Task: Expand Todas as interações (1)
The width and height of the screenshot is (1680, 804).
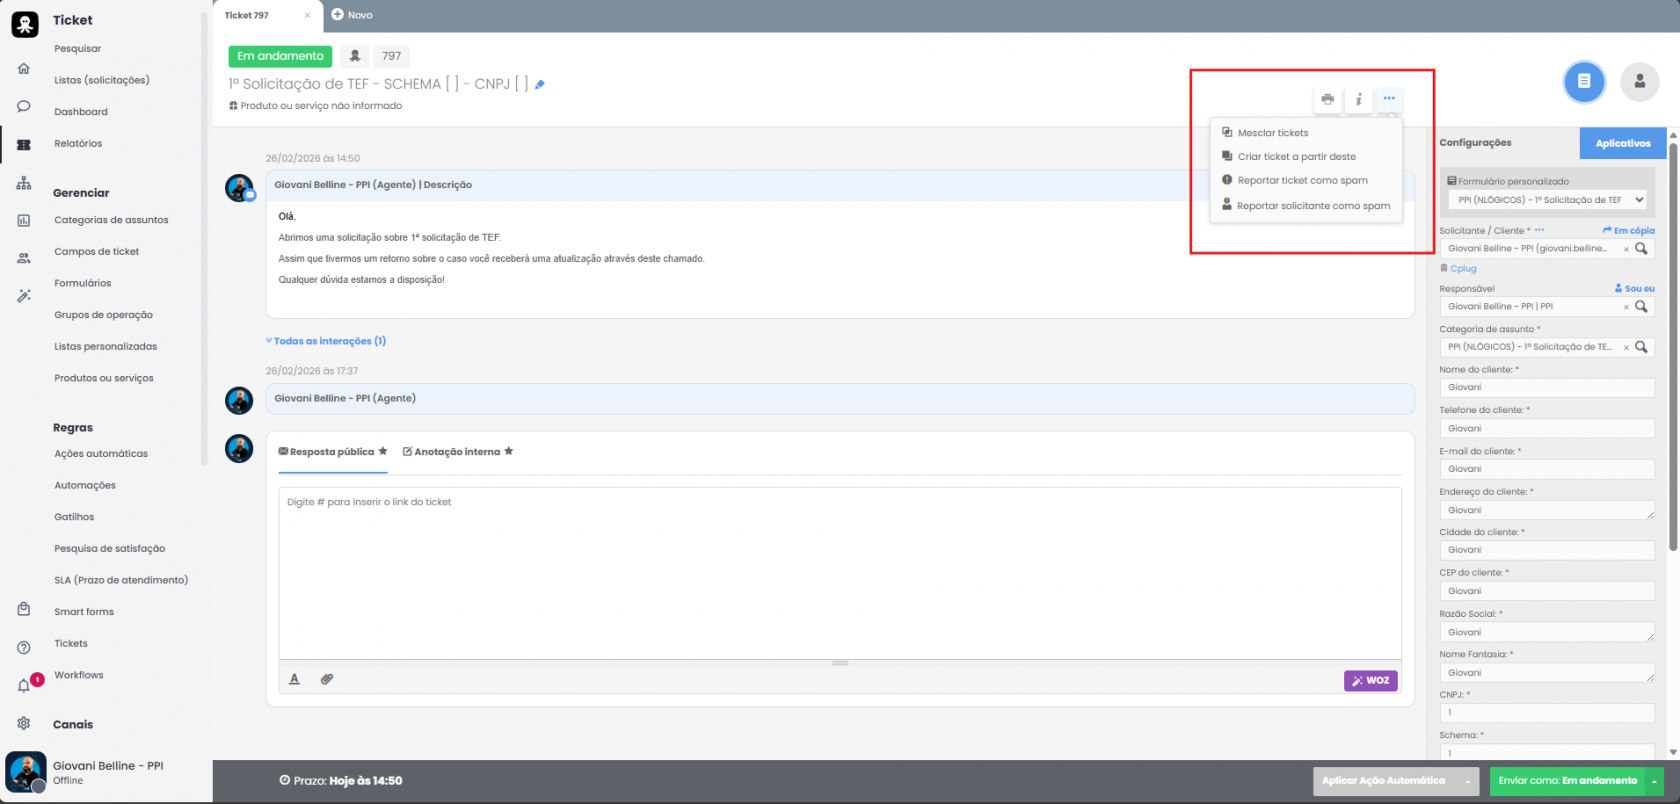Action: 326,341
